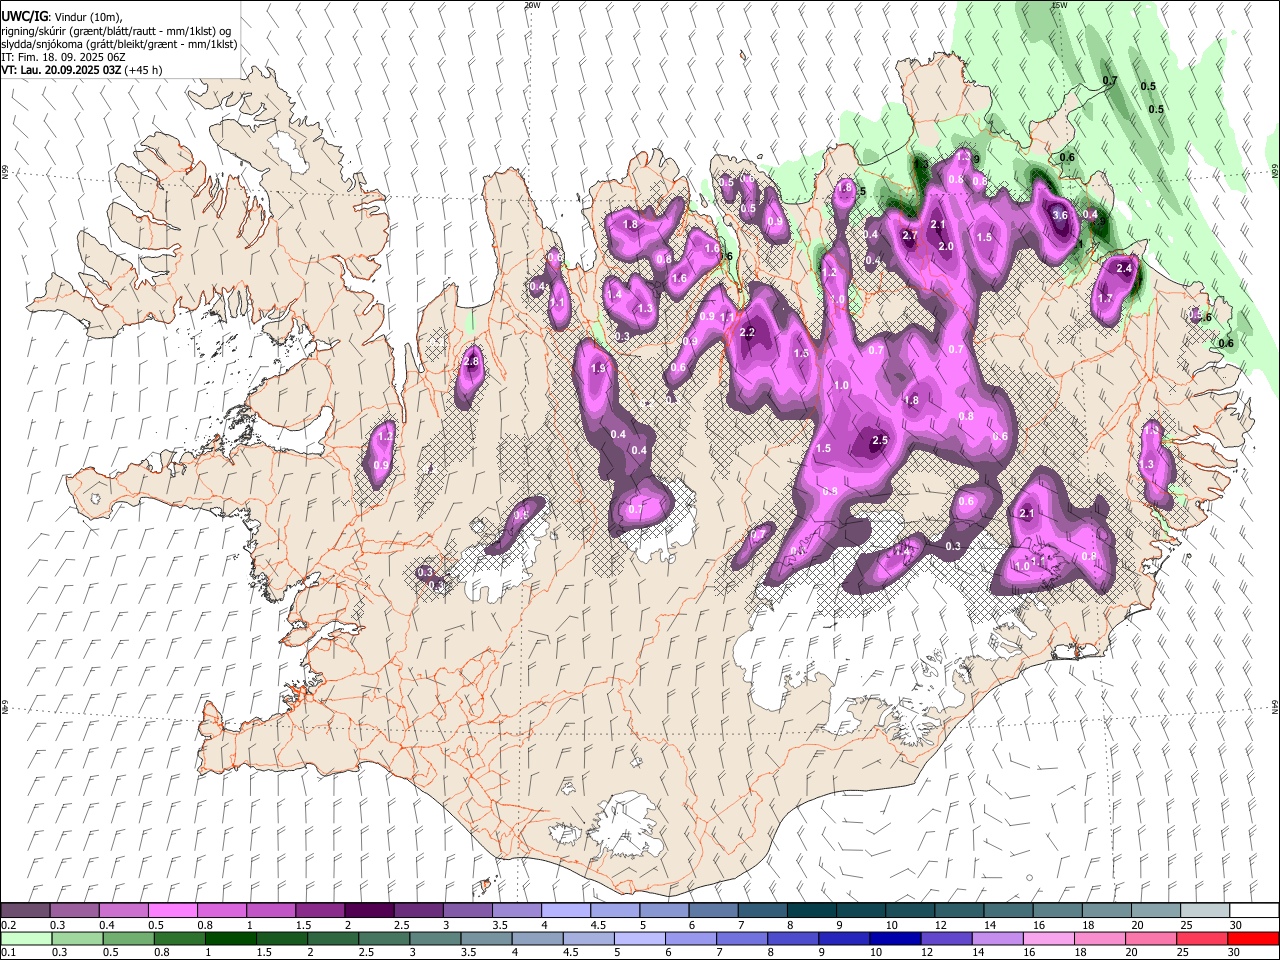Select the violet 12 swatch in the lower legend row

click(x=945, y=938)
